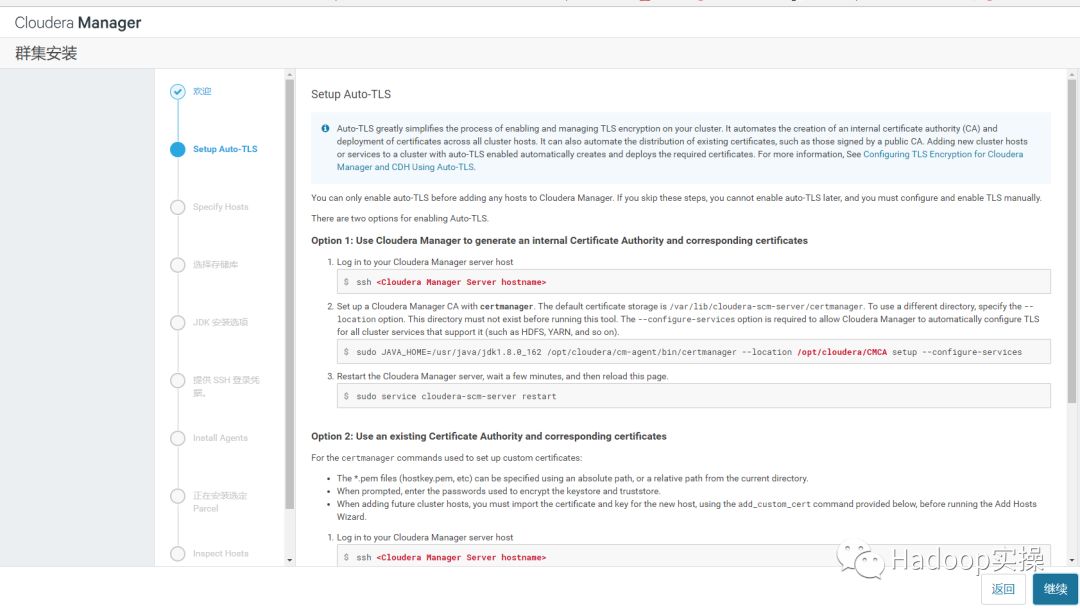Click the main content scrollbar thumb
Image resolution: width=1080 pixels, height=611 pixels.
coord(1071,241)
